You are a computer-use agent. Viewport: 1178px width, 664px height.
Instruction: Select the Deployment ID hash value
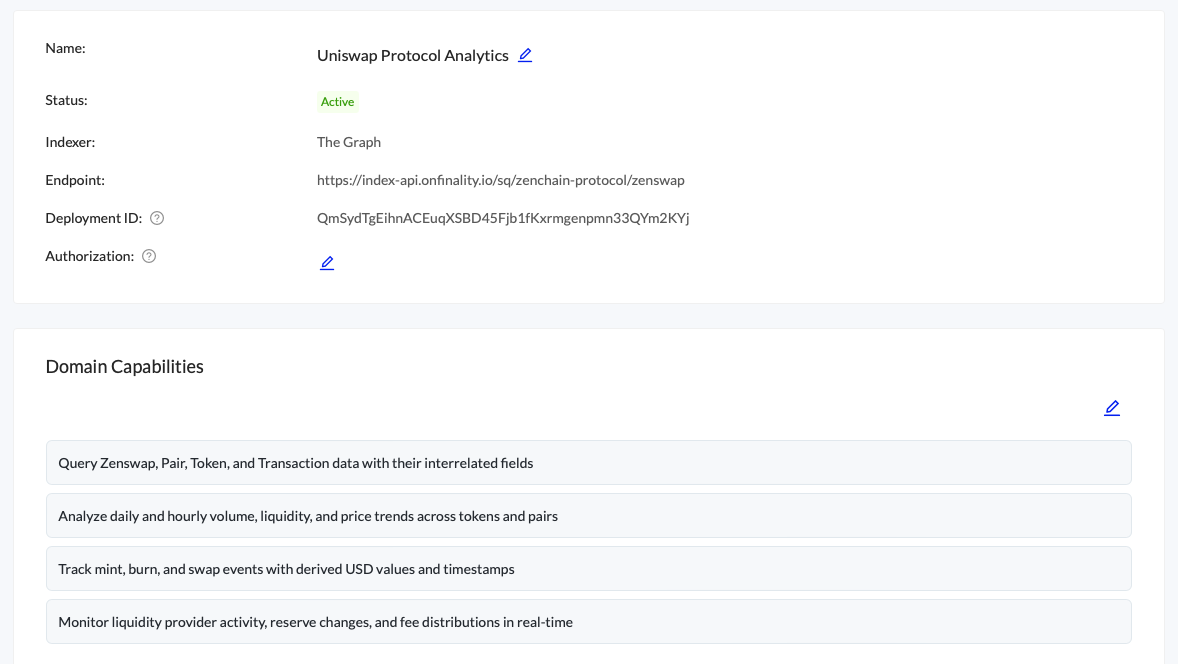[x=503, y=218]
